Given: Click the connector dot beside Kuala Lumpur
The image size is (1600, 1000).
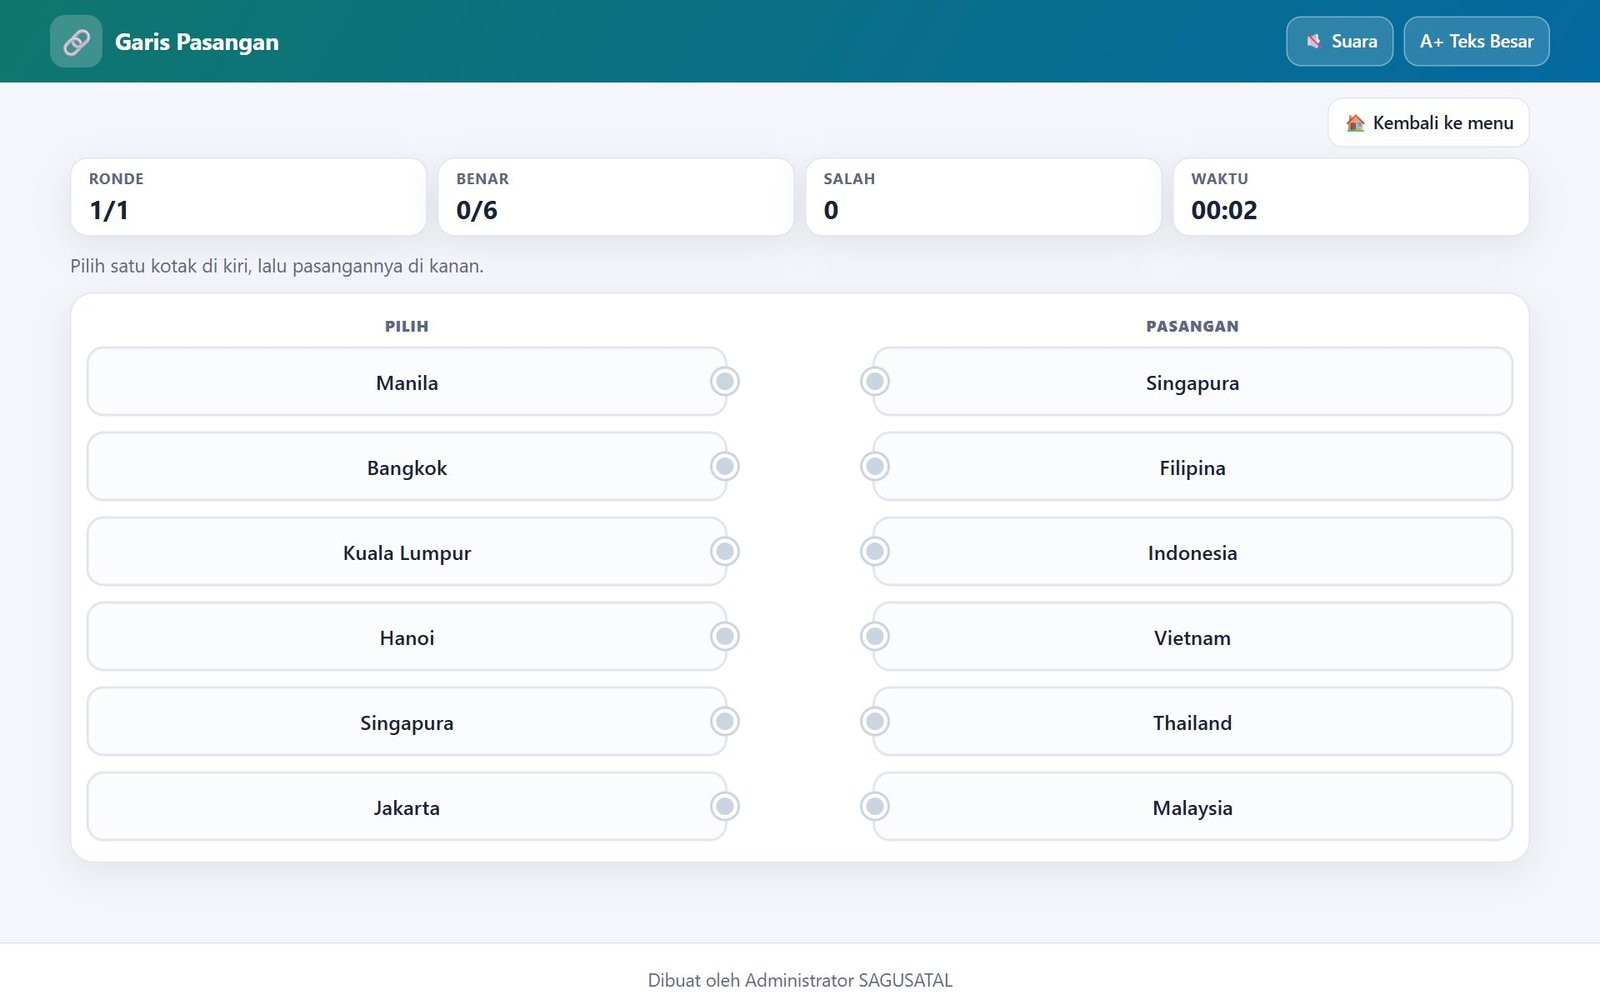Looking at the screenshot, I should click(x=725, y=551).
